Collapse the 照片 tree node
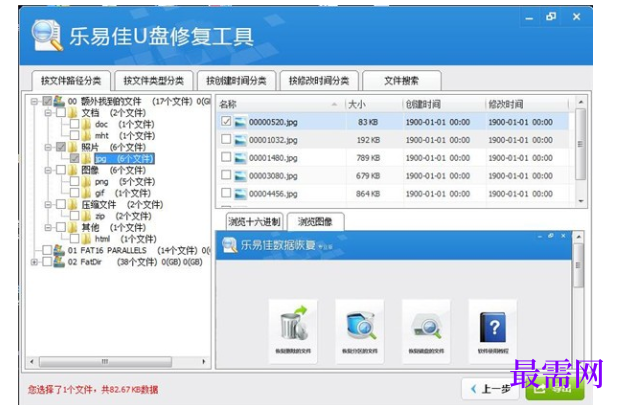The height and width of the screenshot is (405, 622). pyautogui.click(x=48, y=148)
